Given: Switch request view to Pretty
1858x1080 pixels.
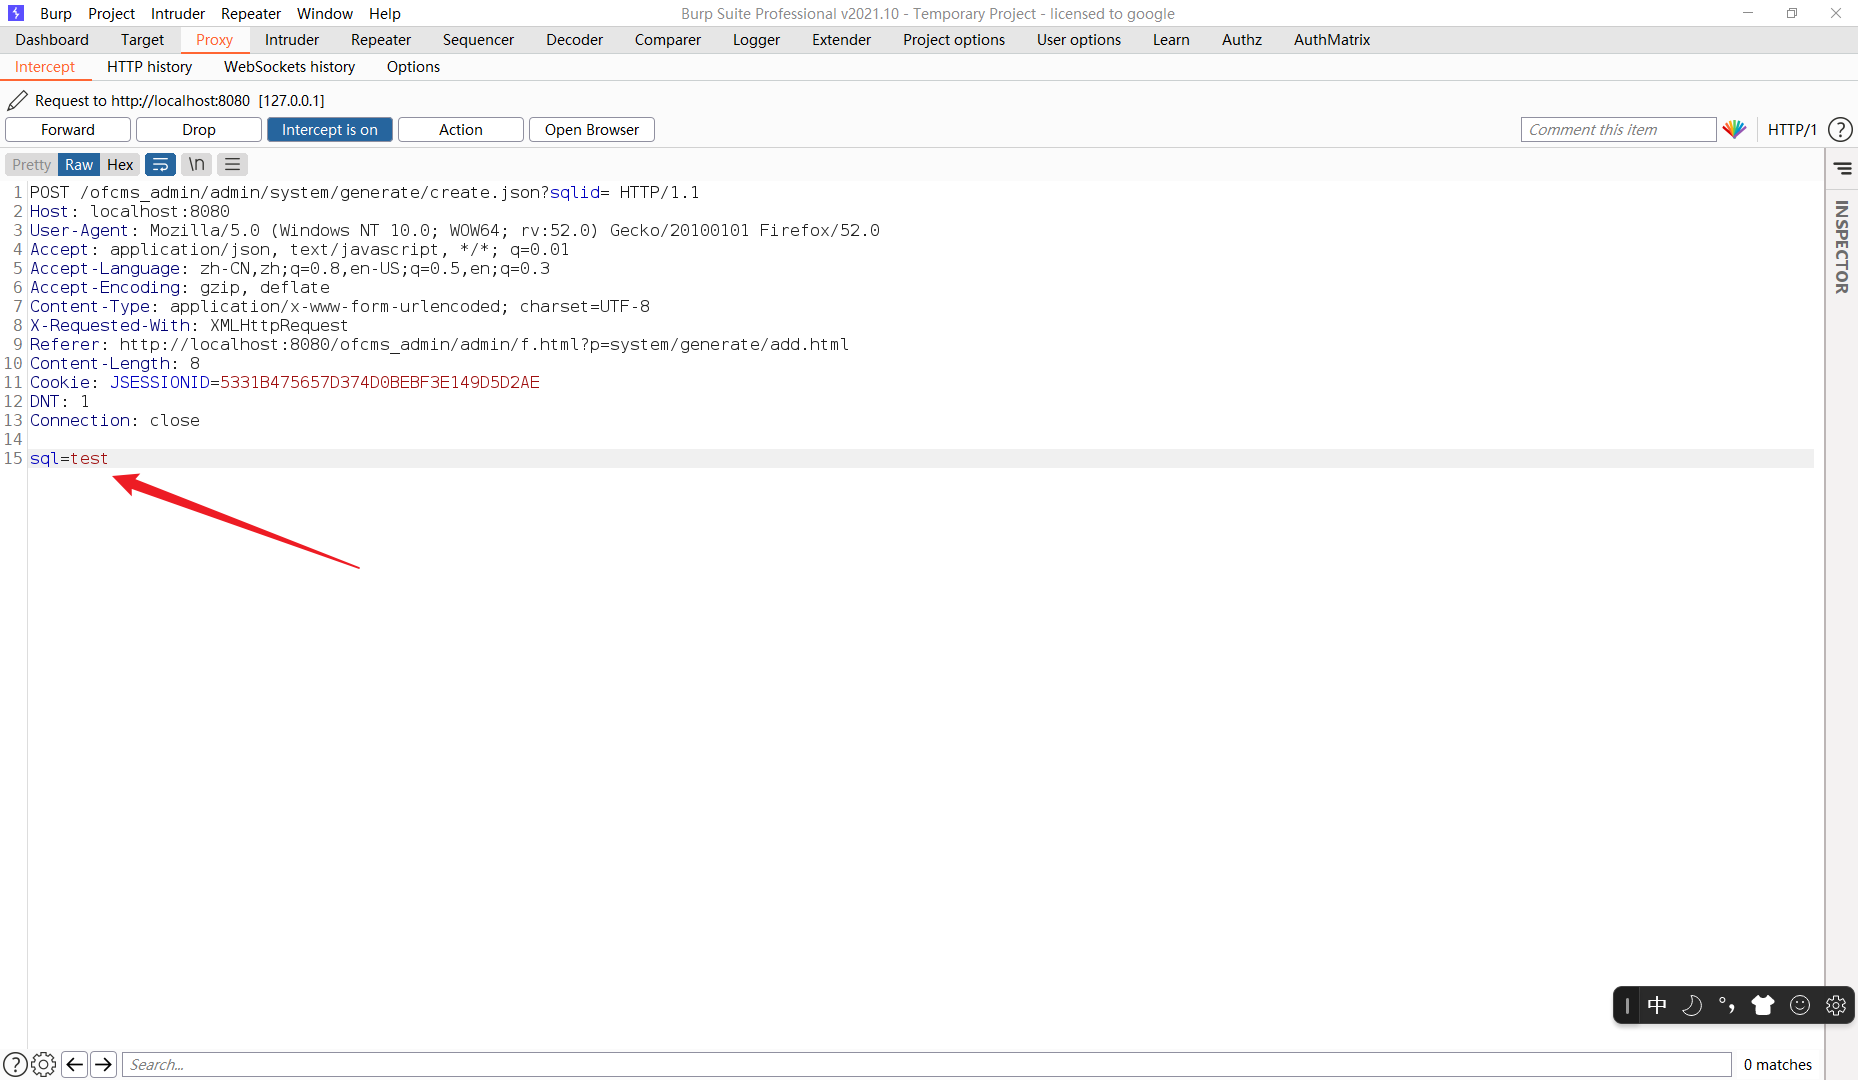Looking at the screenshot, I should coord(30,164).
